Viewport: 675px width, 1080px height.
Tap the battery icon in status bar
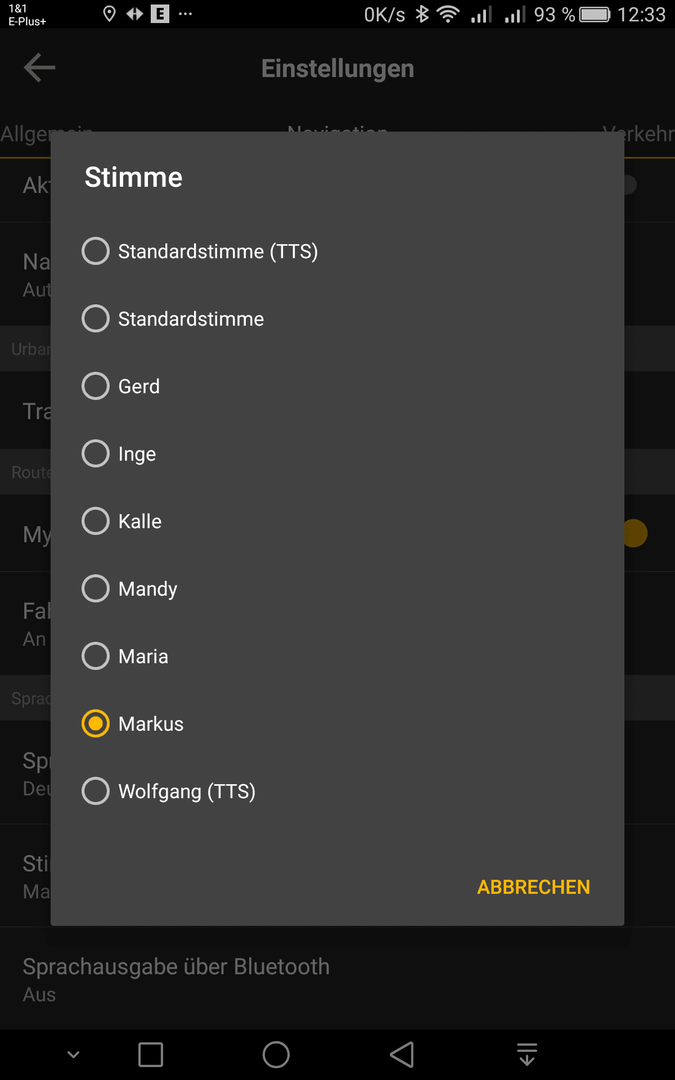coord(594,14)
